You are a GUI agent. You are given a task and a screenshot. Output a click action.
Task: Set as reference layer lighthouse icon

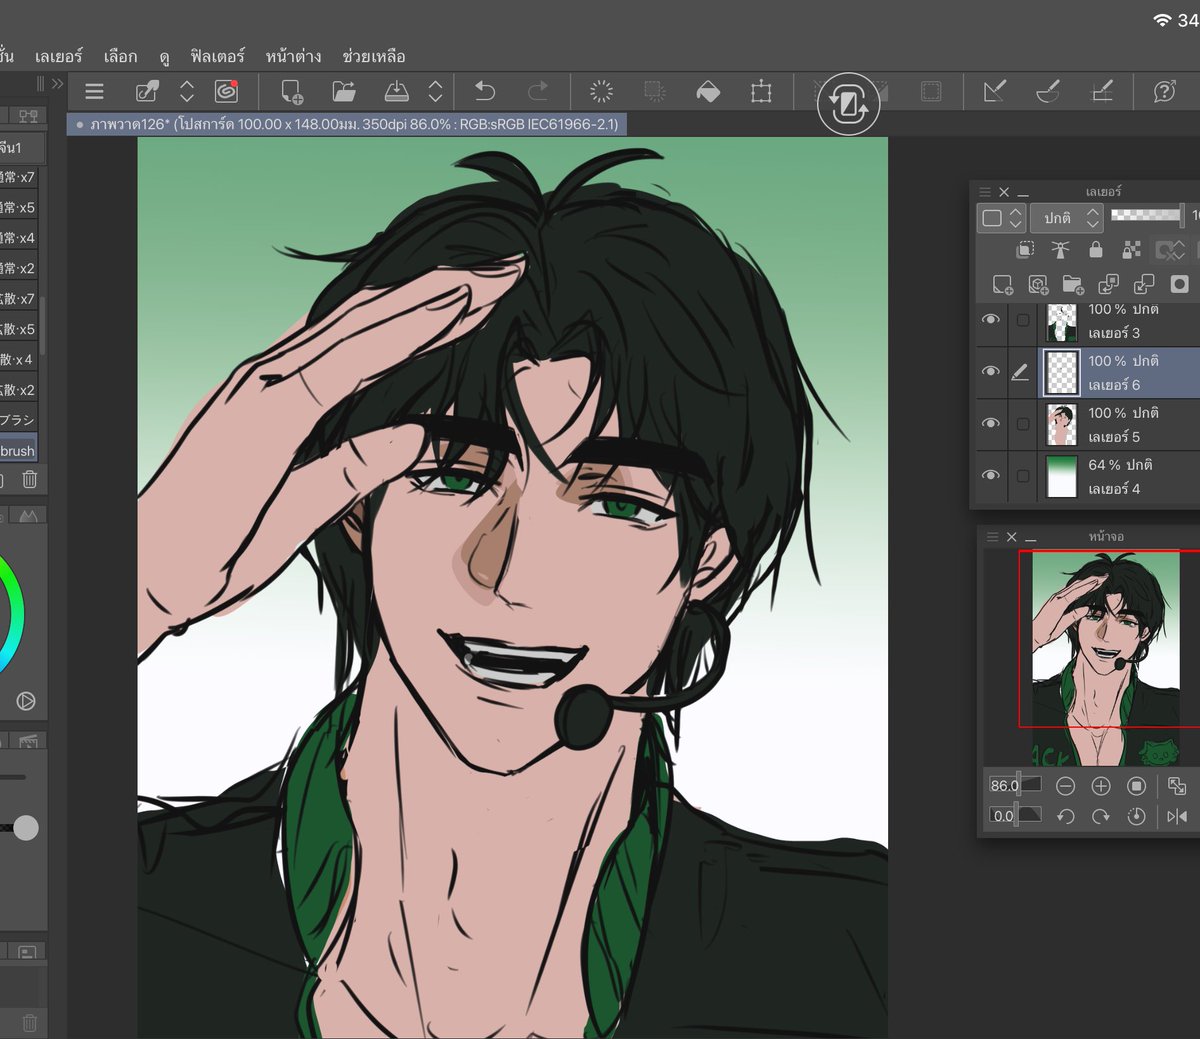coord(1060,250)
